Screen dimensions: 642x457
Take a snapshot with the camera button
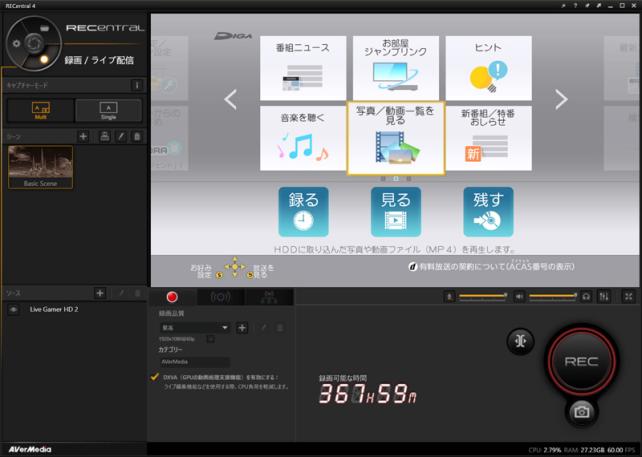[581, 412]
